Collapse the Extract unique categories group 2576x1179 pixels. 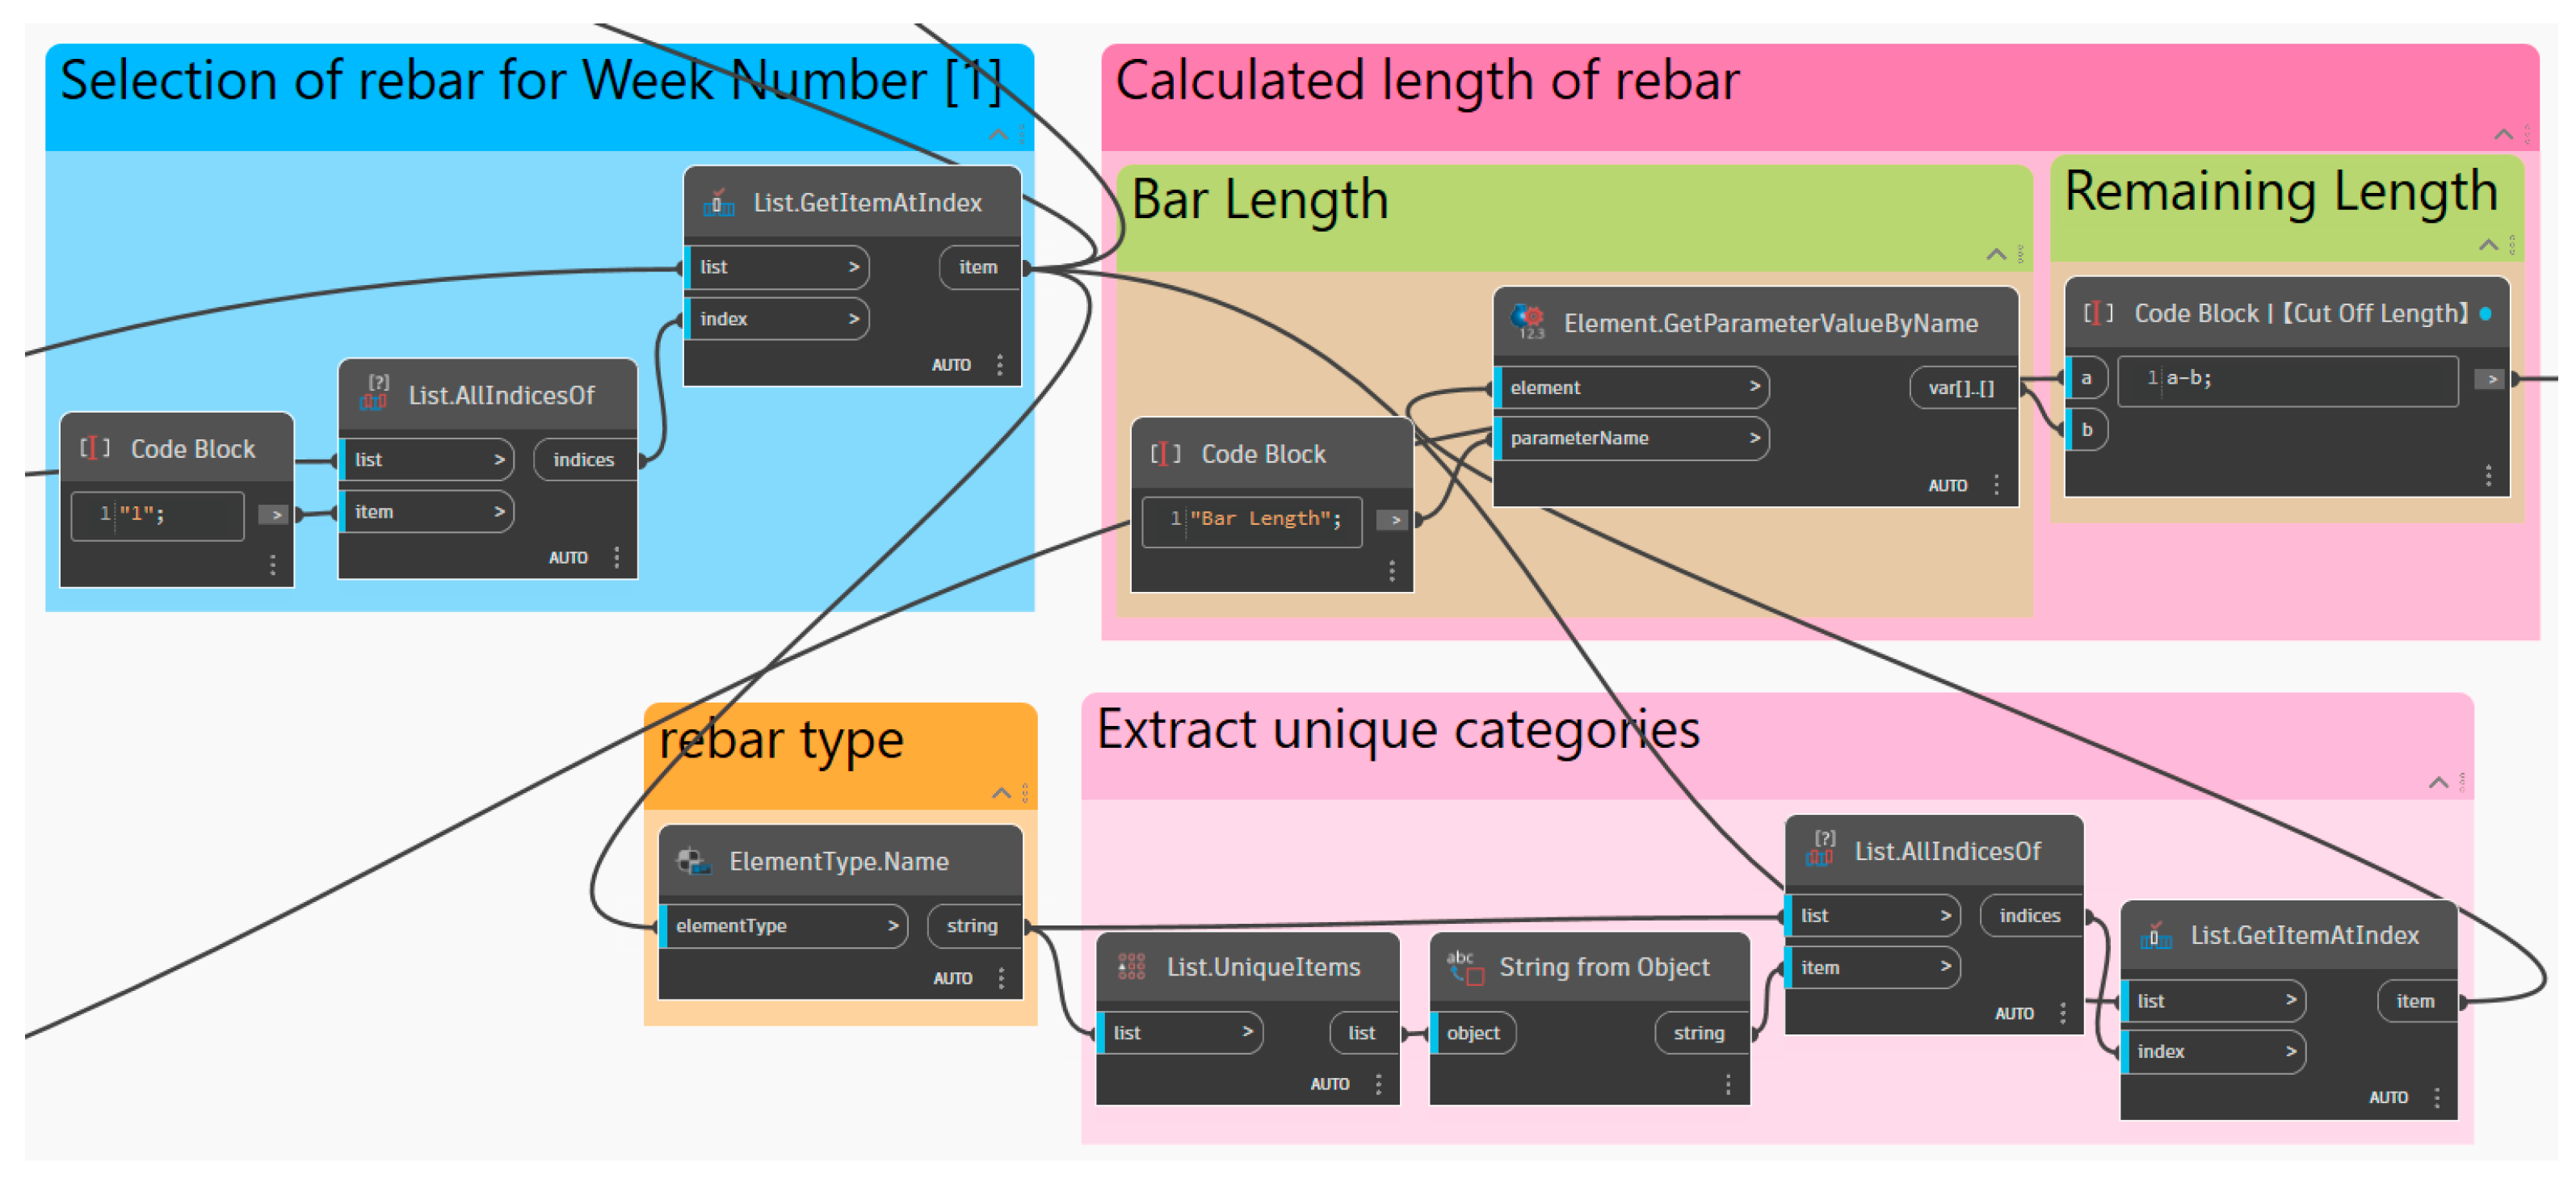point(2438,782)
